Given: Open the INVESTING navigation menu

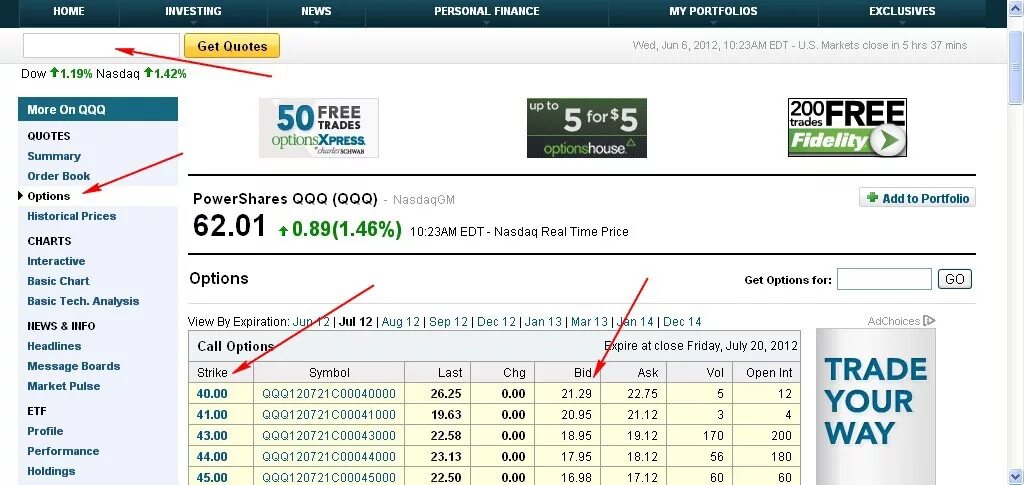Looking at the screenshot, I should (193, 11).
